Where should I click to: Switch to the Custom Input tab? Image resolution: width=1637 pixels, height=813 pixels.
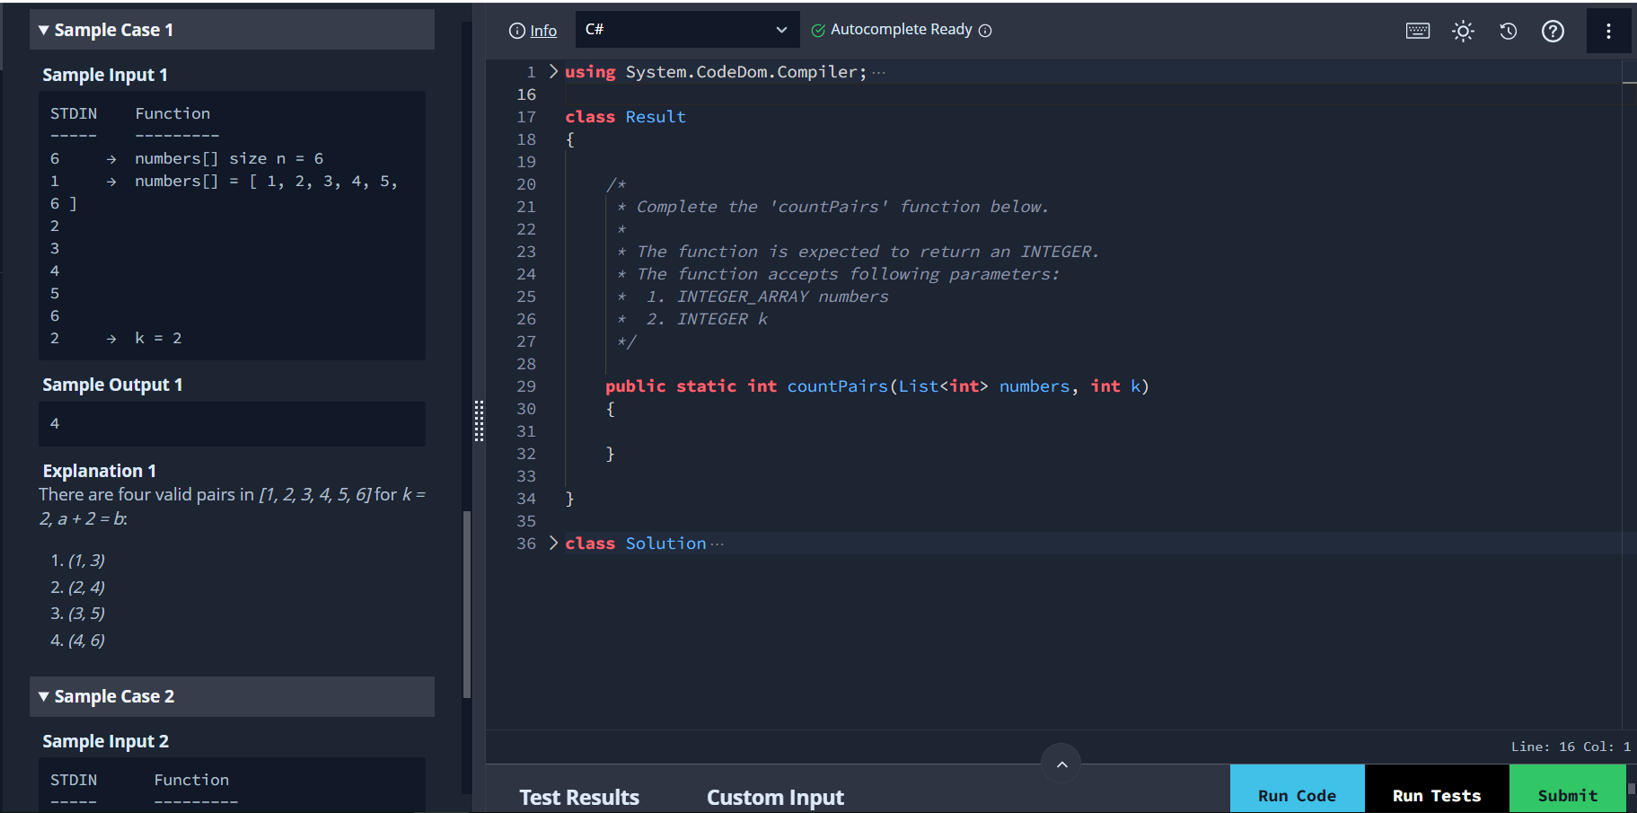[775, 797]
